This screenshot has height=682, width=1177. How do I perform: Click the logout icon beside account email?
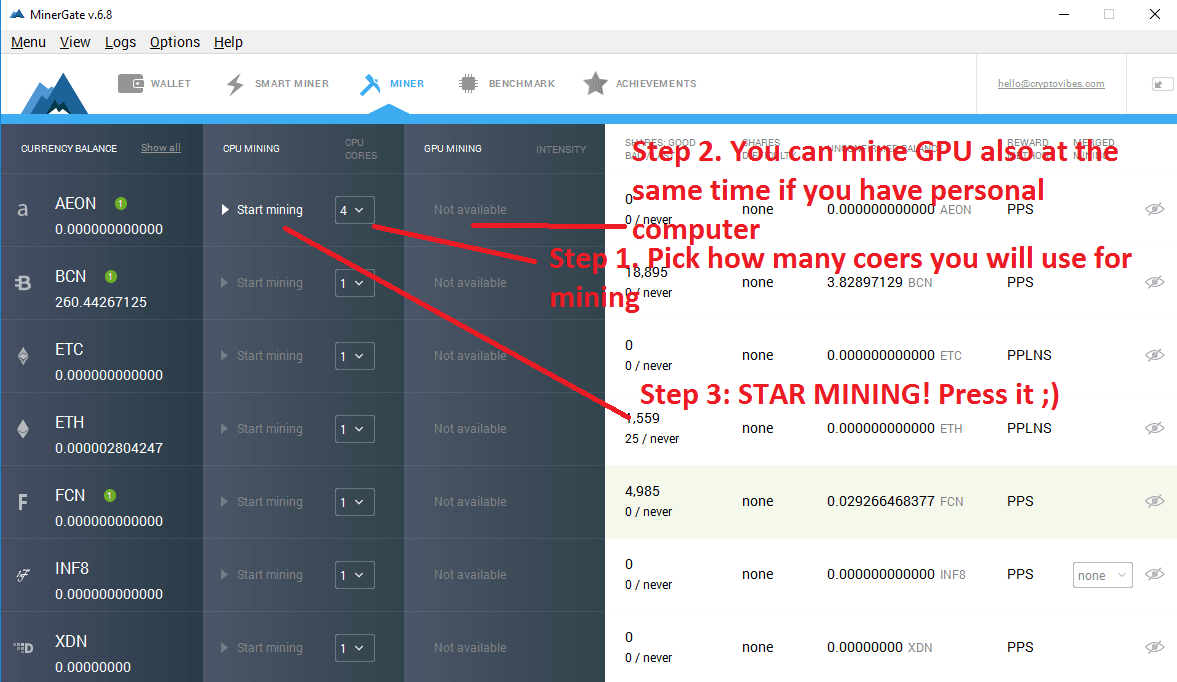(1162, 84)
